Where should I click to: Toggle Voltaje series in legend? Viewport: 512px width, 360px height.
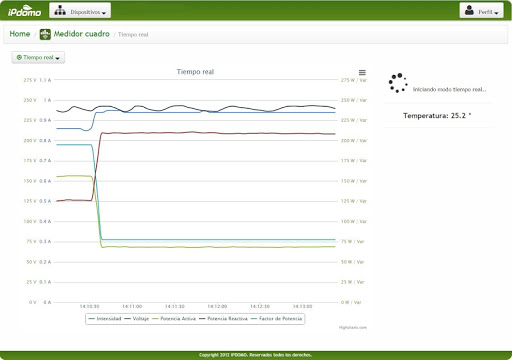(x=137, y=319)
